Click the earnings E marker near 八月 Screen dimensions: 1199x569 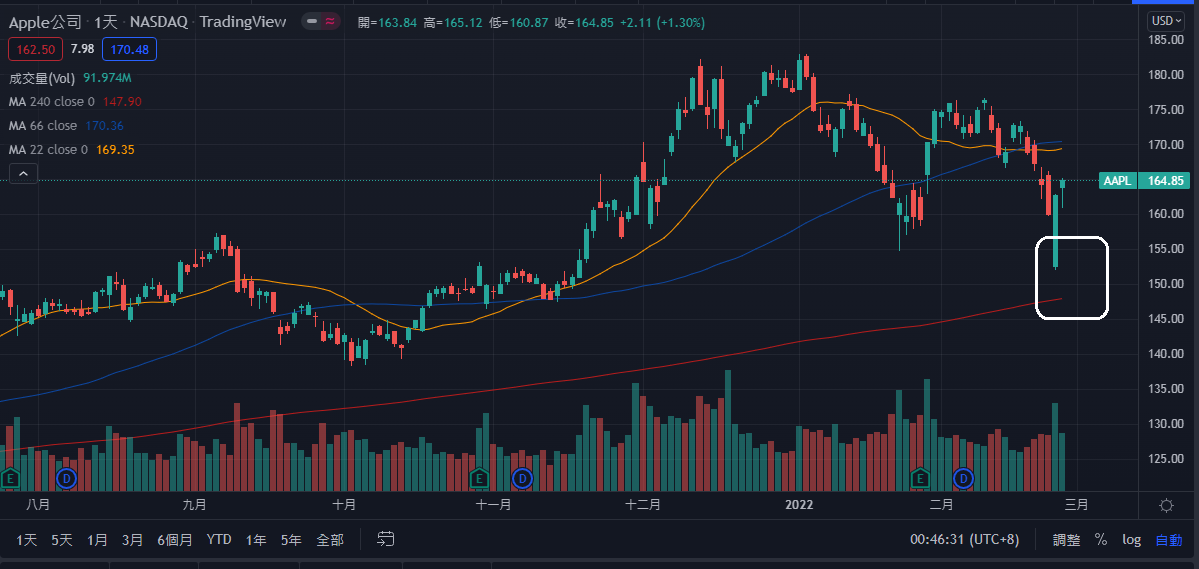click(x=10, y=479)
